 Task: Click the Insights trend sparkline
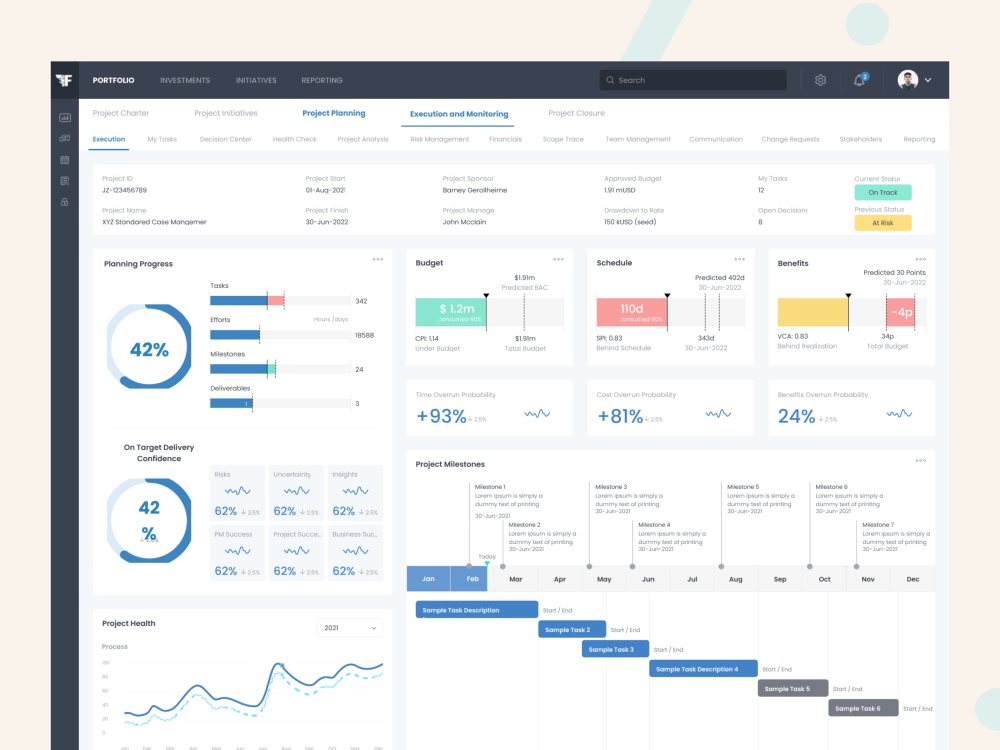(355, 491)
